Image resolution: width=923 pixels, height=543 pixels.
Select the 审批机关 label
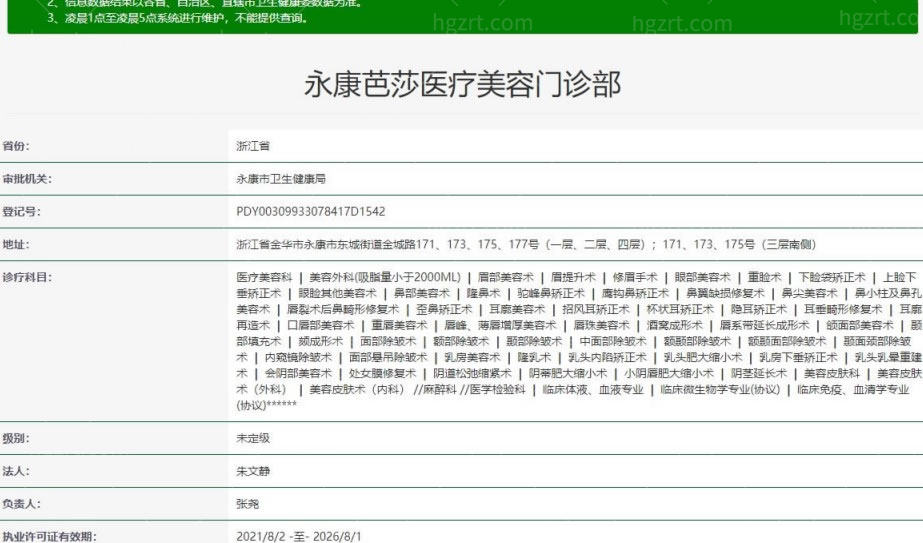(x=27, y=179)
